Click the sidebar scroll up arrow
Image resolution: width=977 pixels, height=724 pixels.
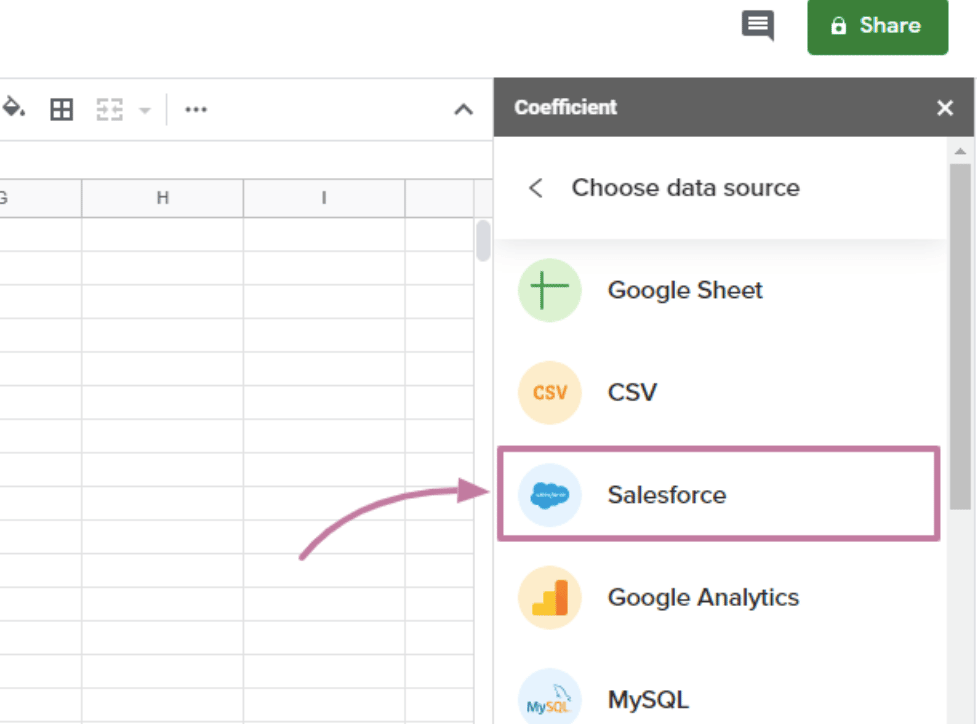960,151
